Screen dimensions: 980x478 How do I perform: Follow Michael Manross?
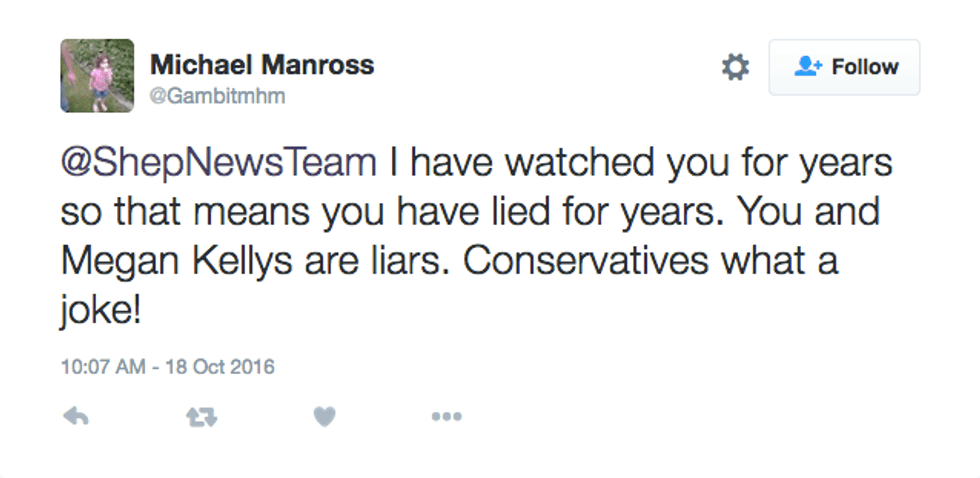click(x=844, y=68)
